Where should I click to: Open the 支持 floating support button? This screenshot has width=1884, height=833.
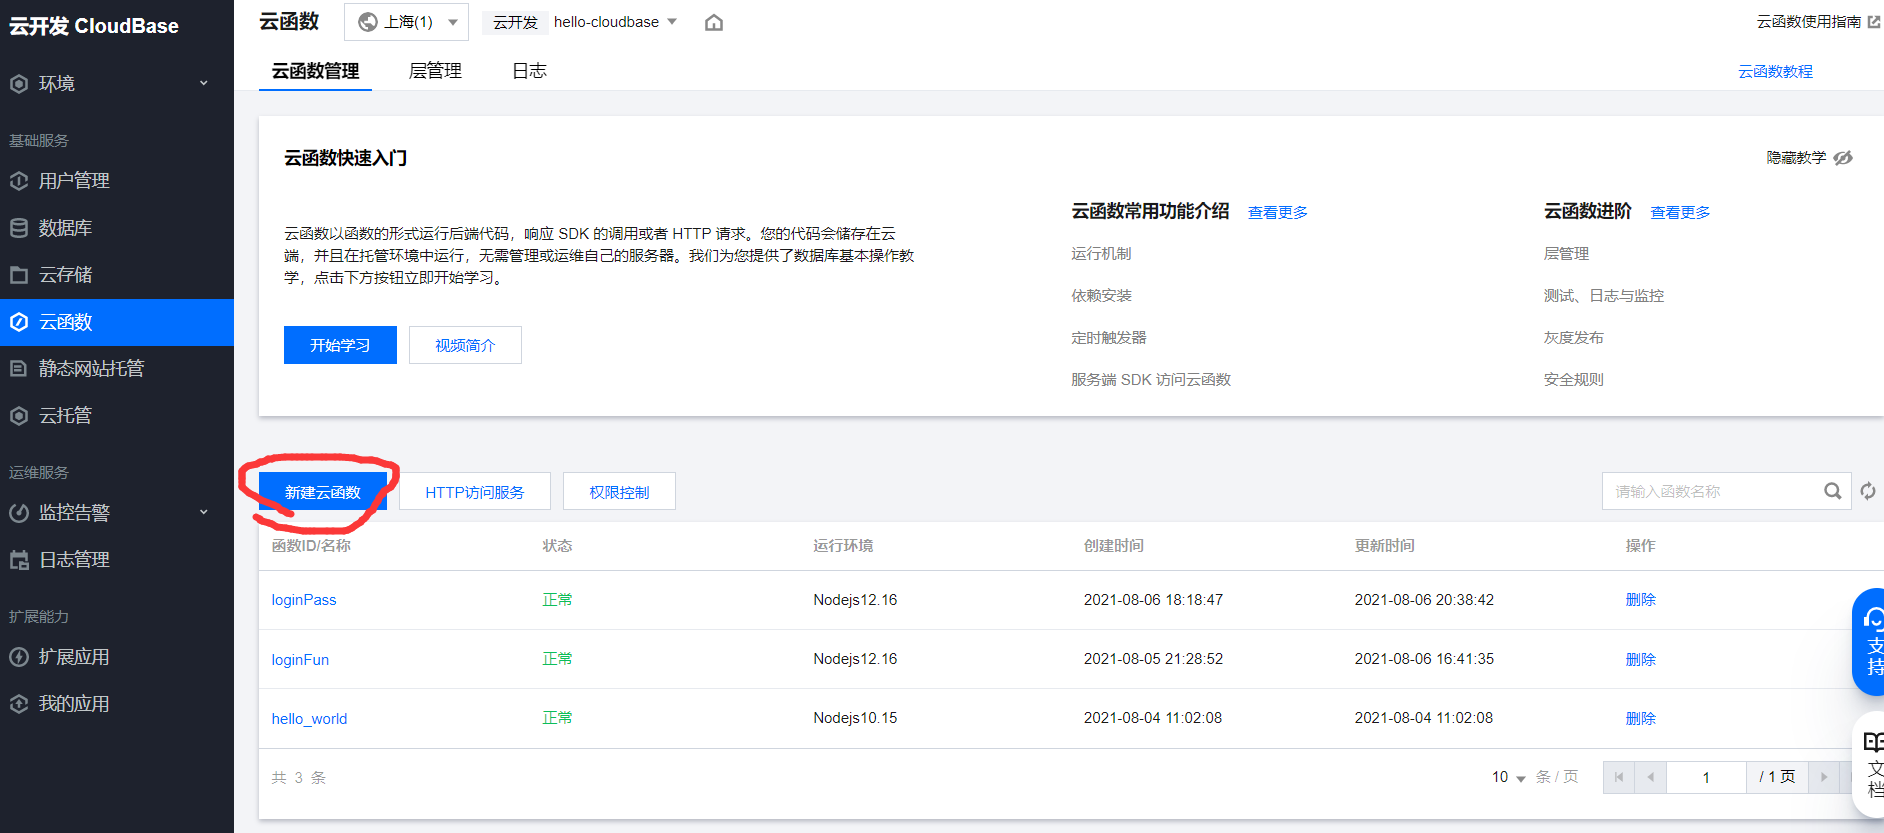1869,642
